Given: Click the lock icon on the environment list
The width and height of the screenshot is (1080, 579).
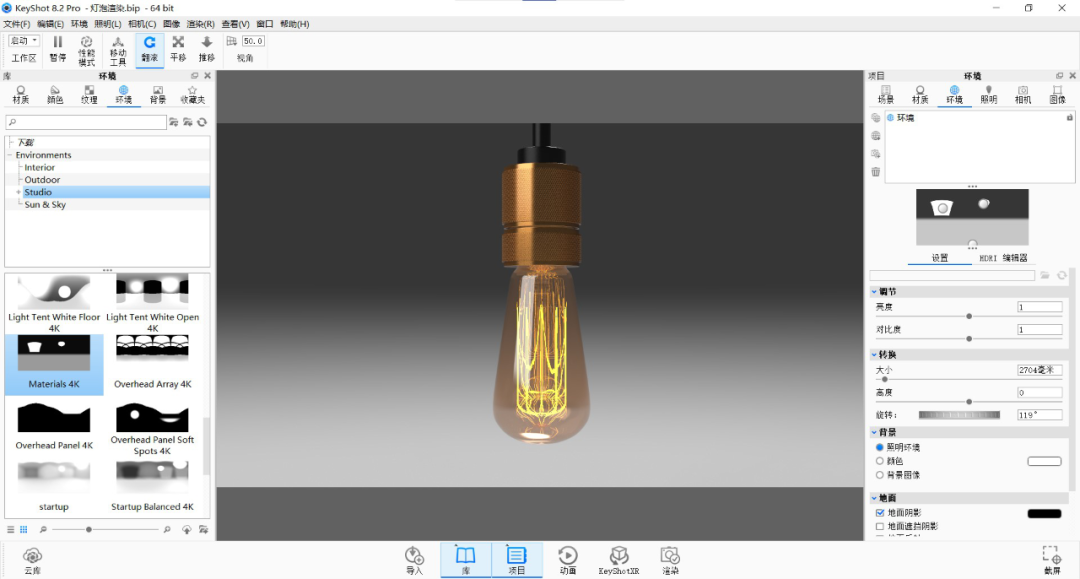Looking at the screenshot, I should tap(1069, 118).
